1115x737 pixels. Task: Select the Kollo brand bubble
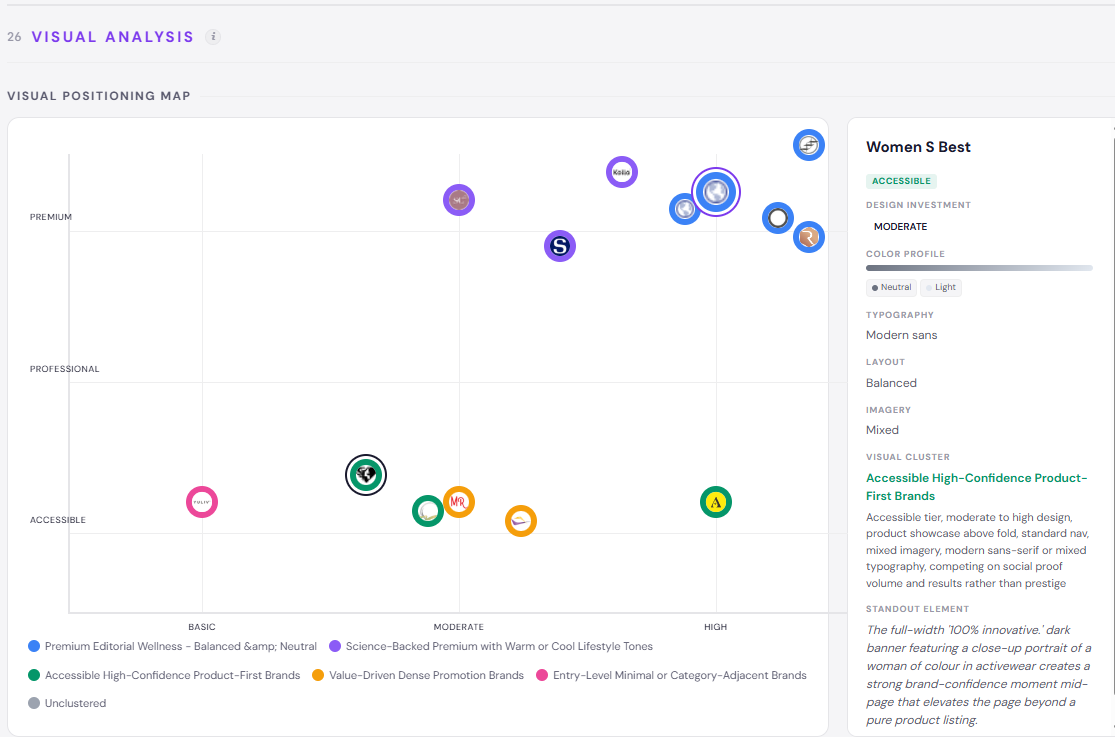[x=621, y=172]
